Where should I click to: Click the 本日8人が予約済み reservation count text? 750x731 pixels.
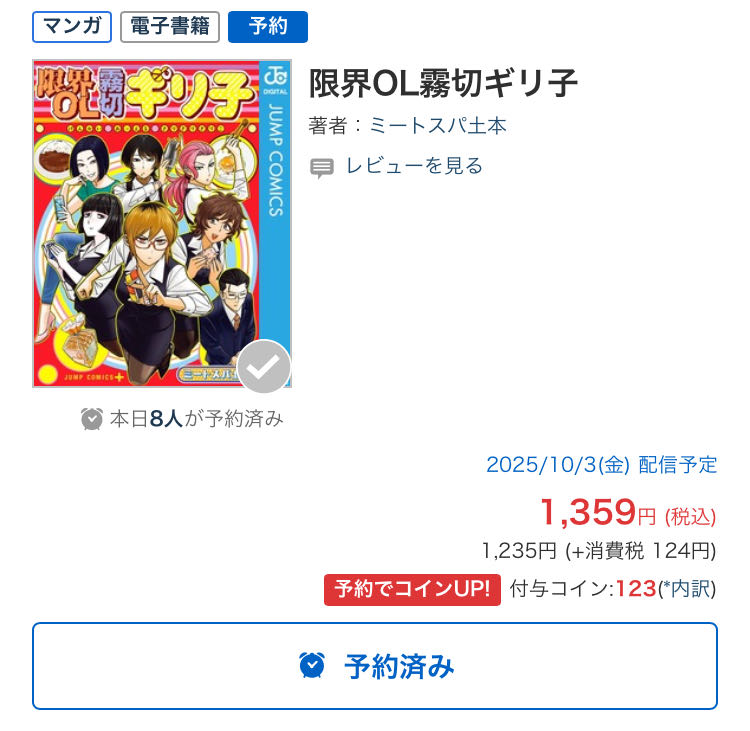(197, 419)
